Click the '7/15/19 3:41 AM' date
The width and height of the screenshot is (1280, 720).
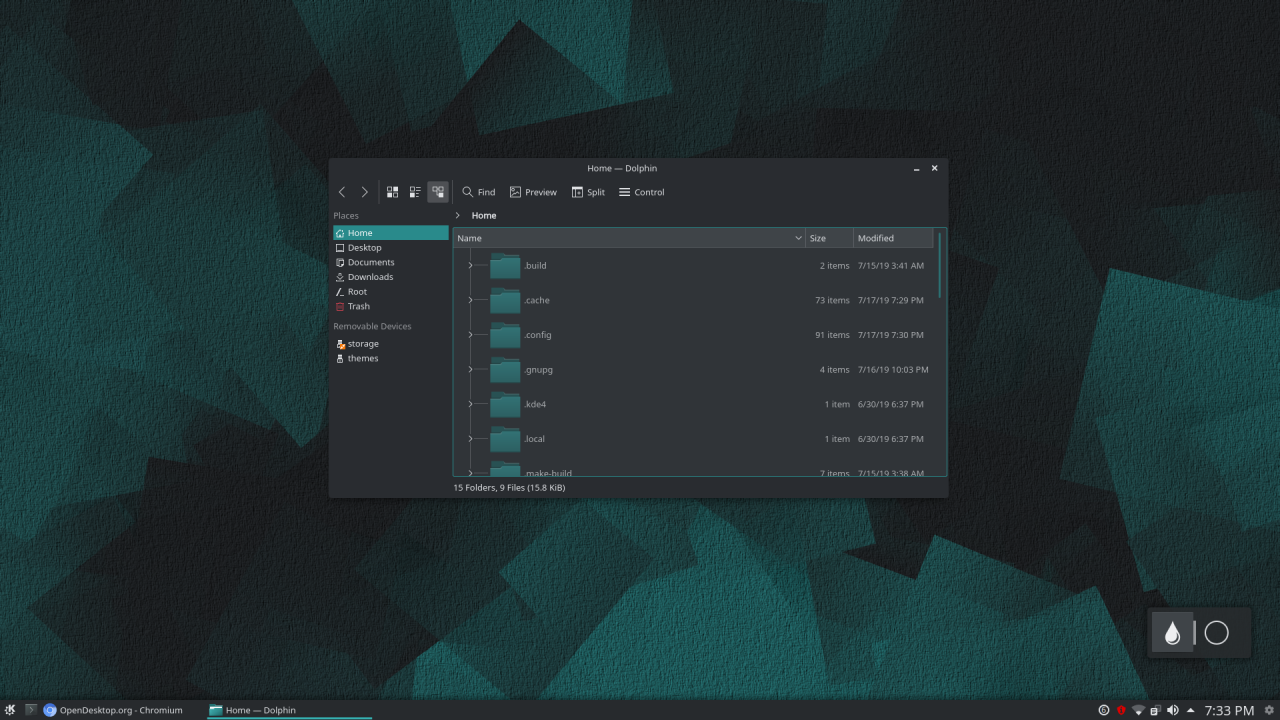(x=891, y=265)
